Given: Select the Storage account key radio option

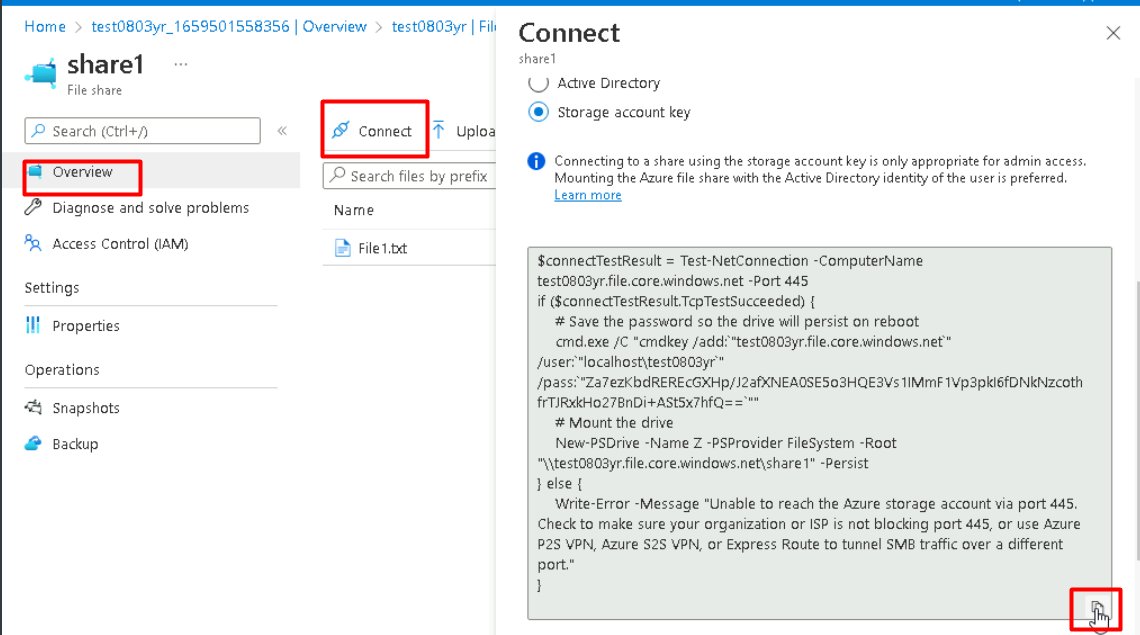Looking at the screenshot, I should (538, 112).
